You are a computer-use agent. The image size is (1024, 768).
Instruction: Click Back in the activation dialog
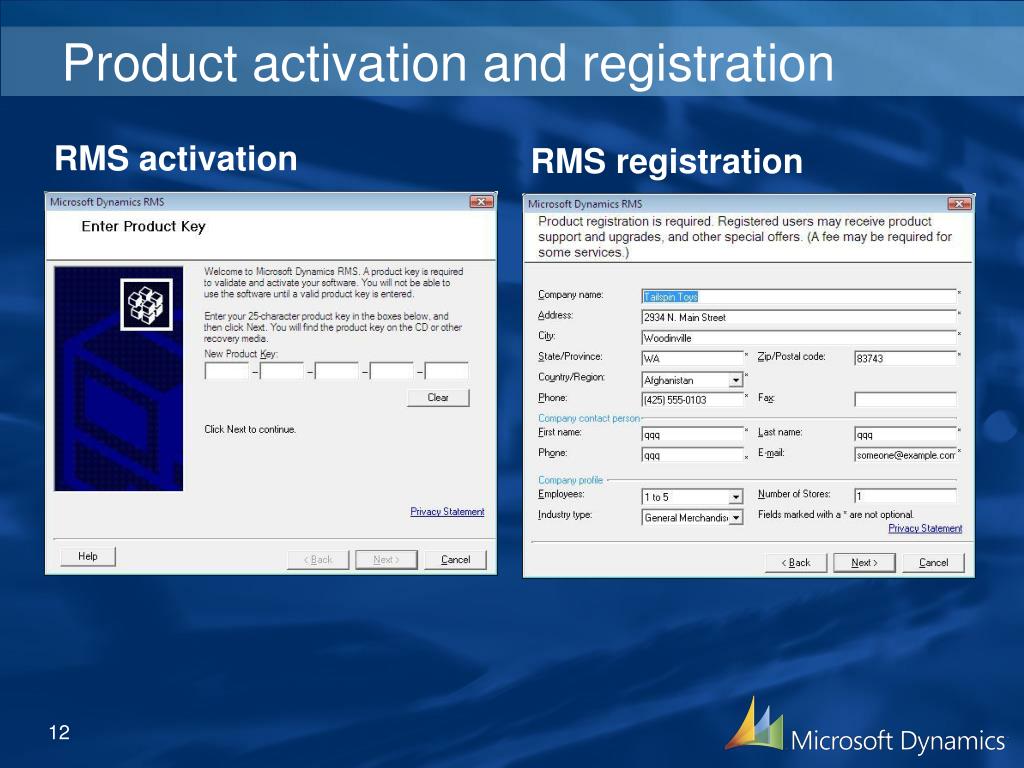click(318, 560)
